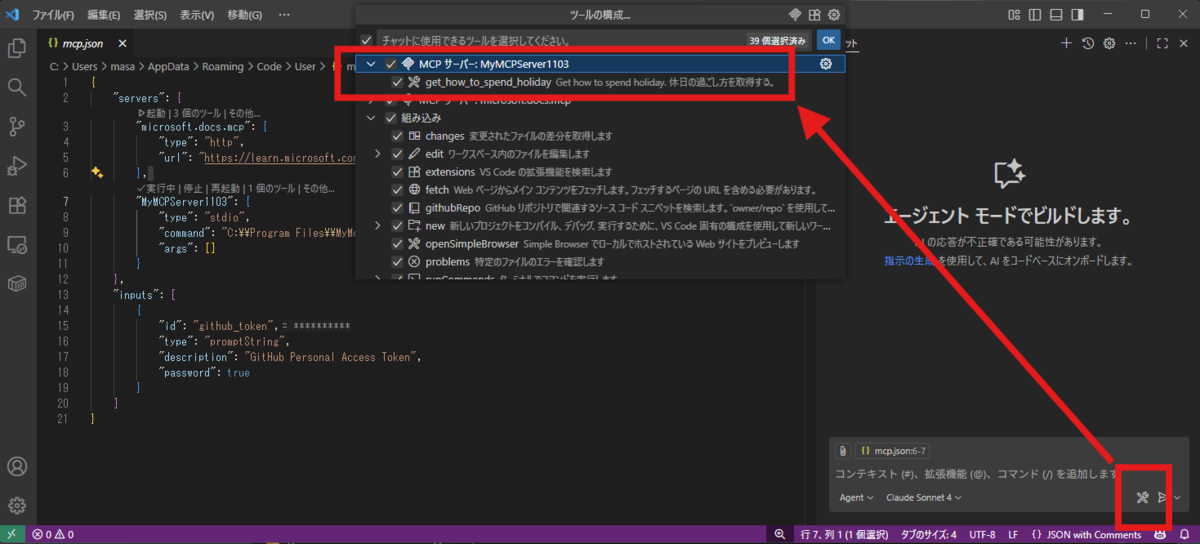This screenshot has height=544, width=1200.
Task: Uncheck the 組み込み group checkbox
Action: 391,118
